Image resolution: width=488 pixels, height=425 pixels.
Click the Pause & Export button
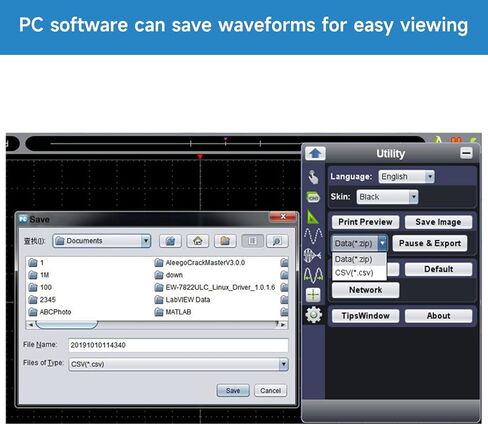pyautogui.click(x=430, y=243)
